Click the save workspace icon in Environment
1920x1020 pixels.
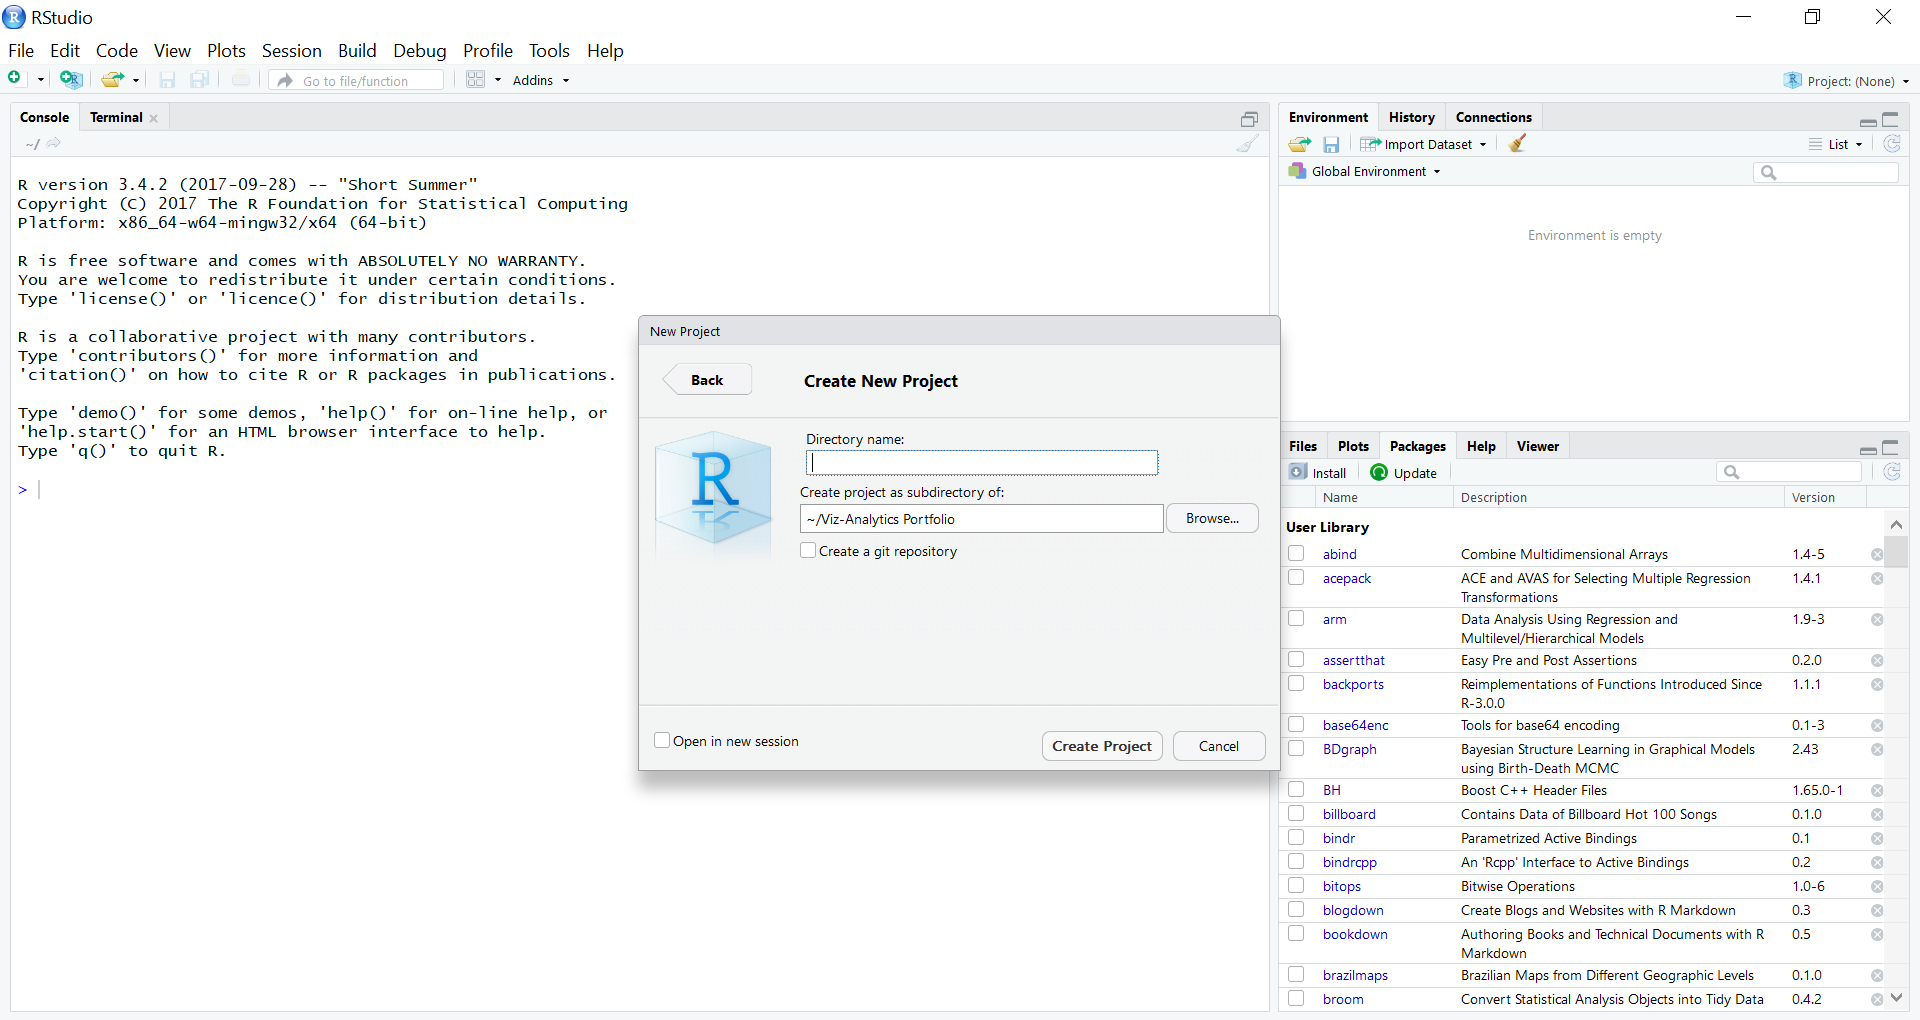pos(1331,145)
